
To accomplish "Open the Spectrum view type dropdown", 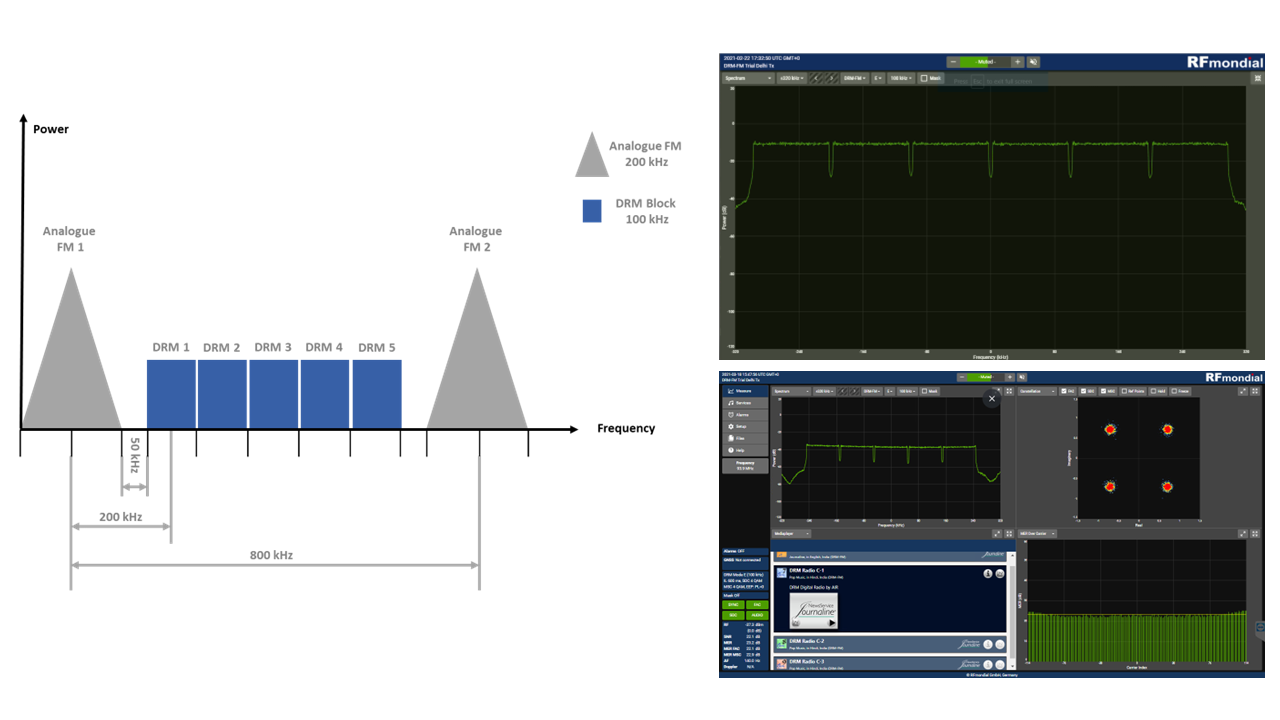I will click(x=791, y=391).
